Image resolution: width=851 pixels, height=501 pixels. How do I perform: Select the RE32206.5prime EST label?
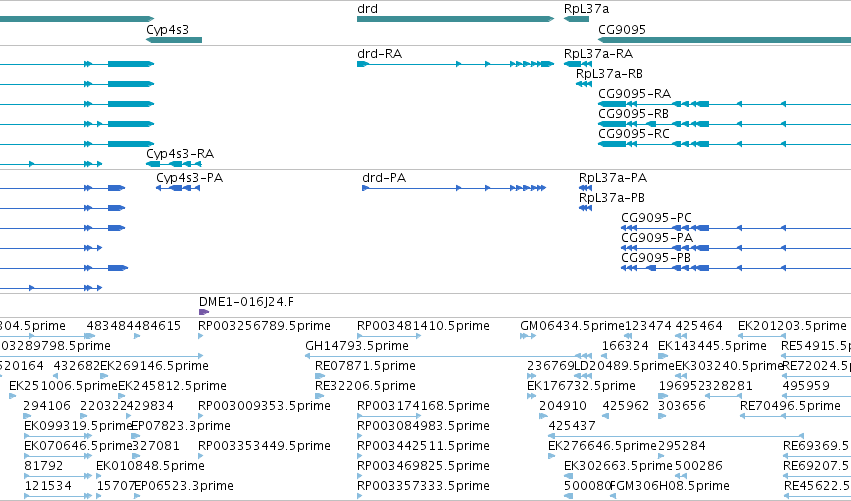pyautogui.click(x=365, y=386)
